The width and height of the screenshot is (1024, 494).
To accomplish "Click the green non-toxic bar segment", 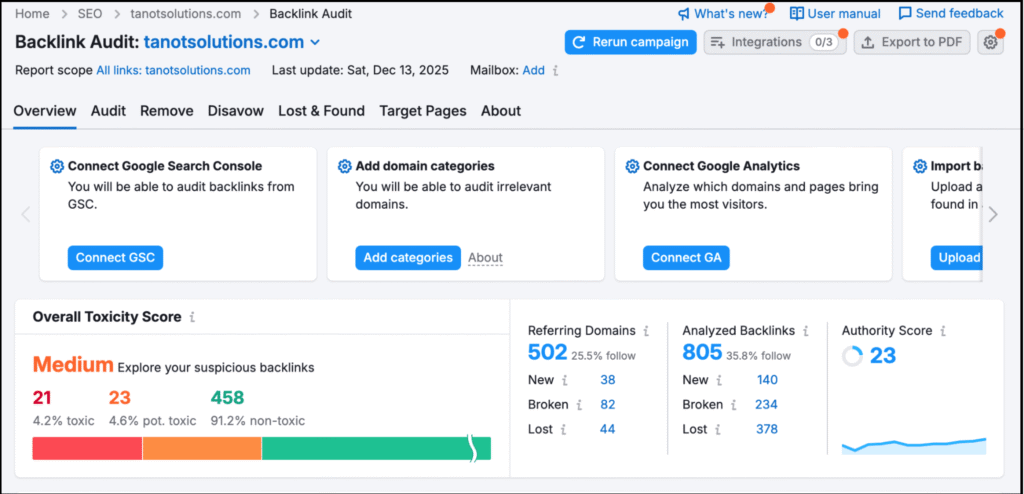I will click(x=376, y=449).
